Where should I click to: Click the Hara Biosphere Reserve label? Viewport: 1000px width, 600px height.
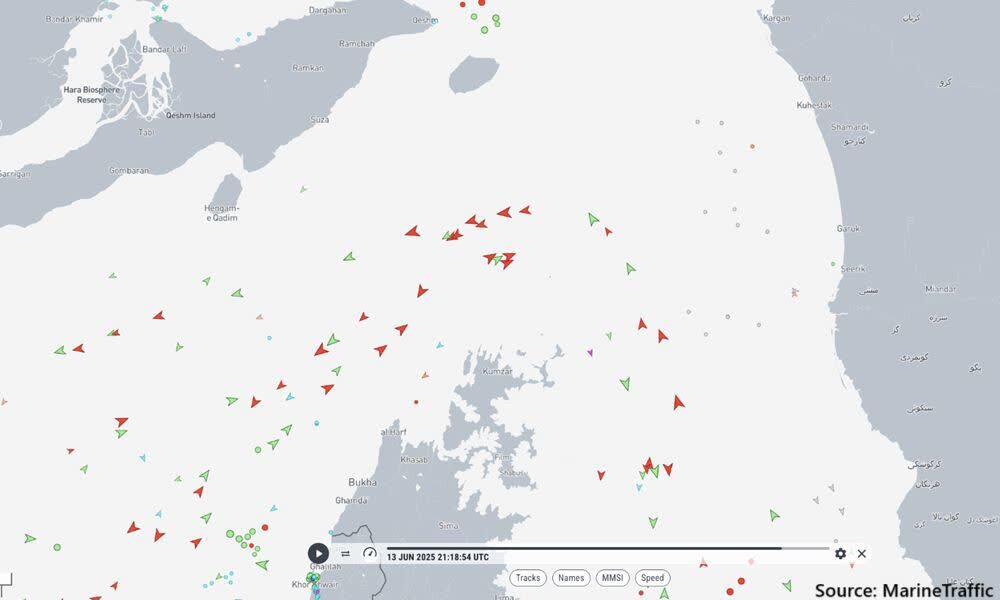coord(91,94)
